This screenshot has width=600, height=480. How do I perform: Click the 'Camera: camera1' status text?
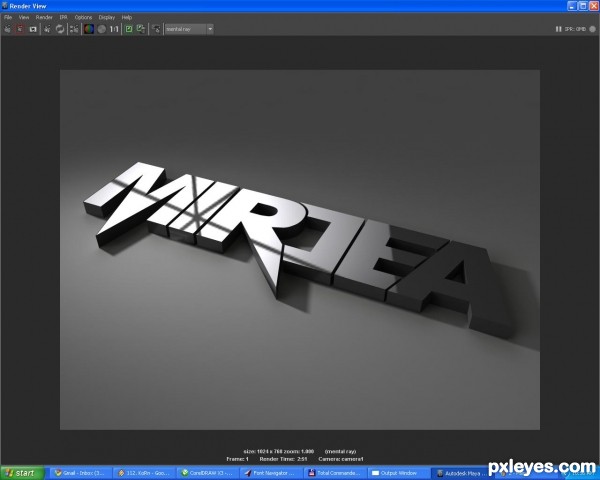[x=341, y=459]
